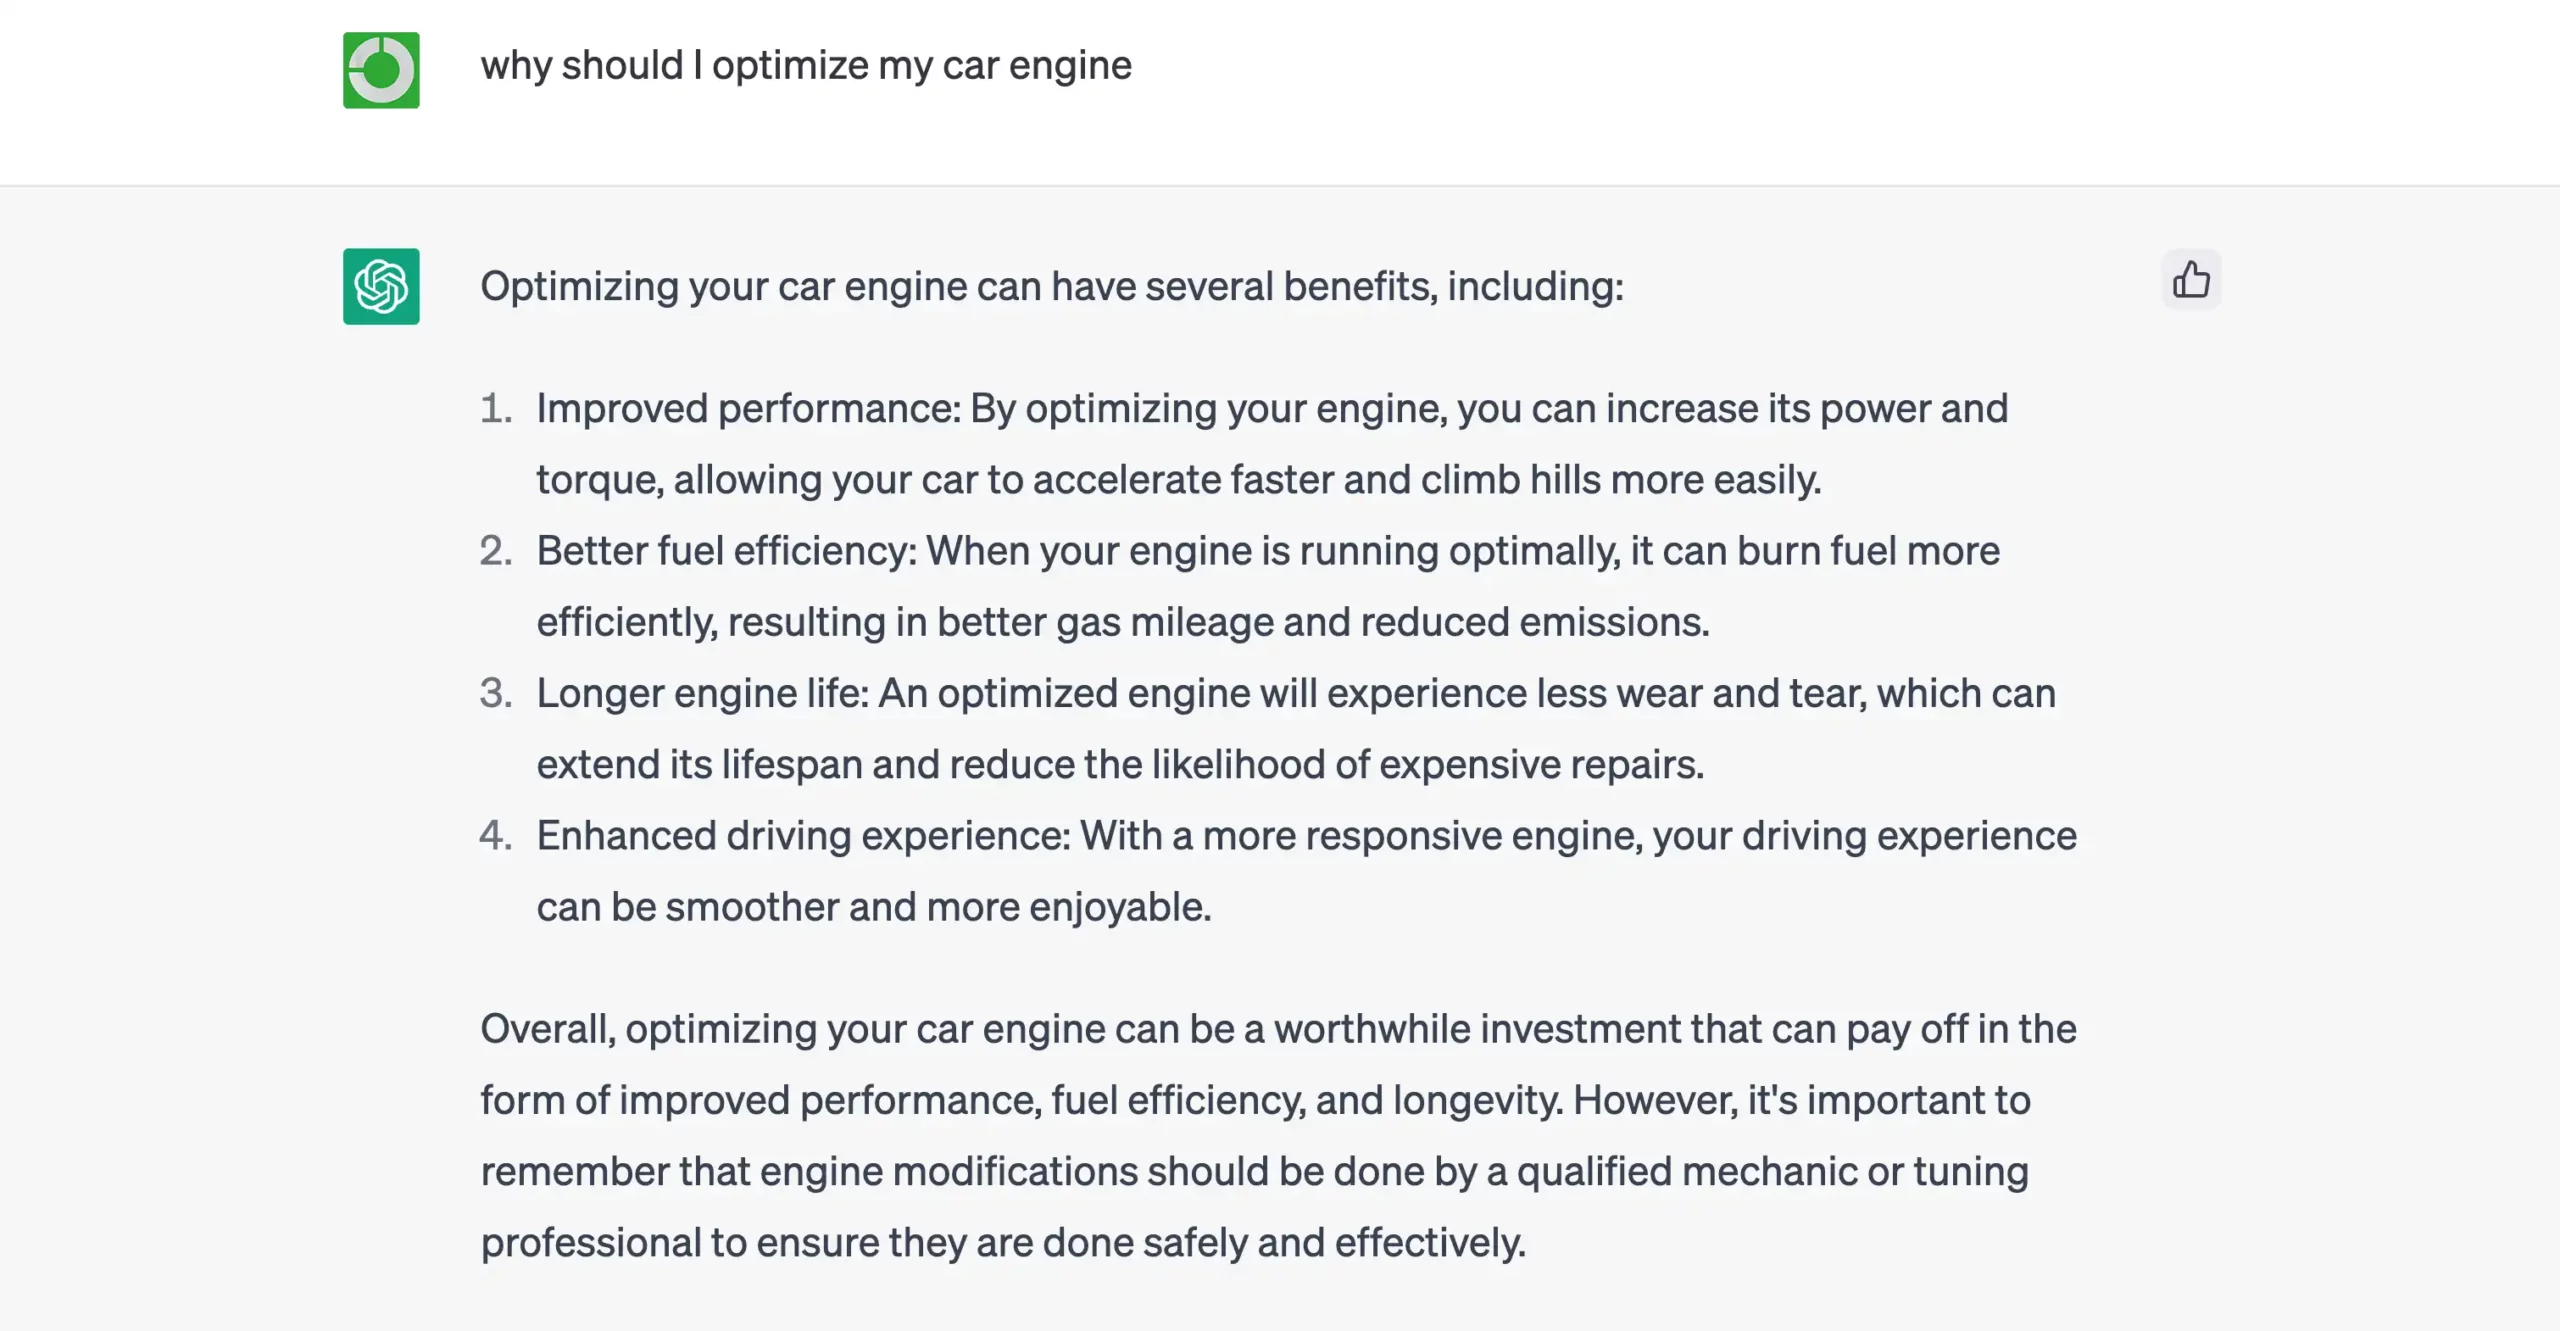
Task: Click the ChatGPT logo avatar
Action: click(x=381, y=286)
